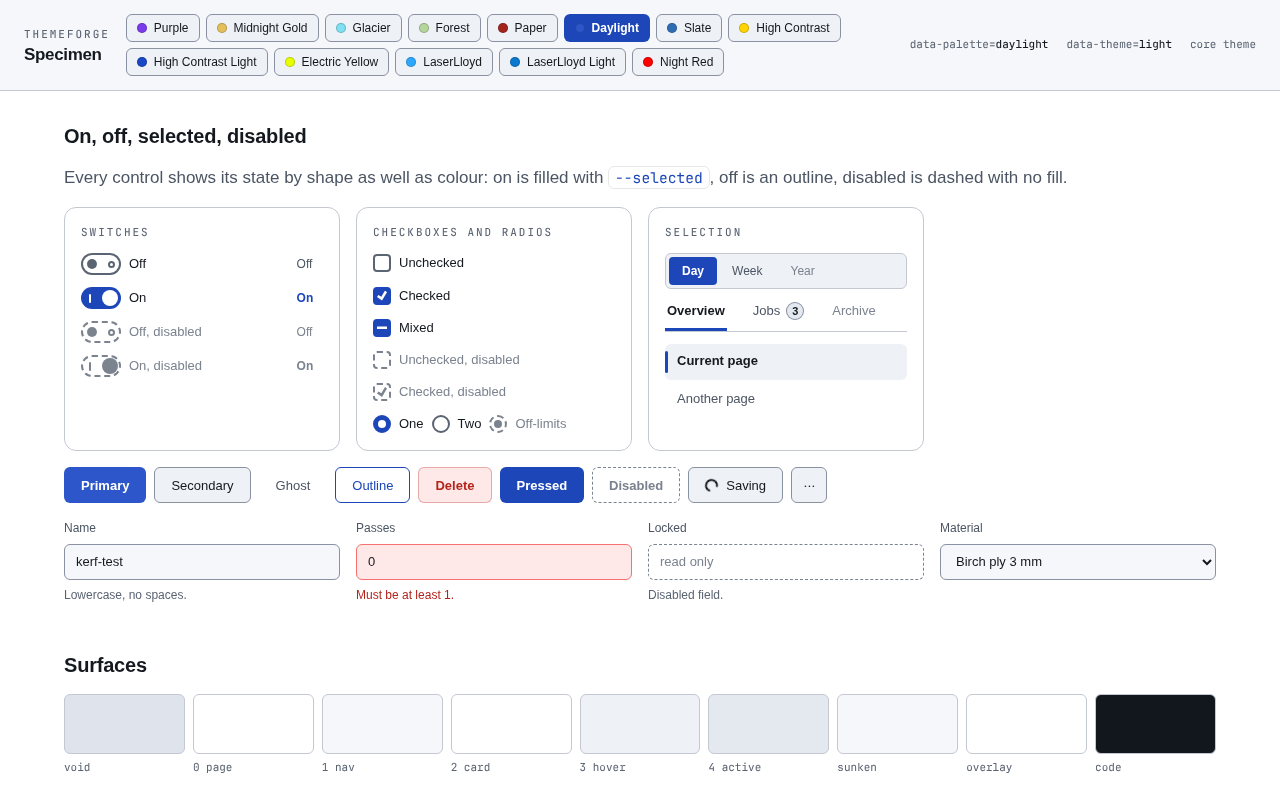Screen dimensions: 1280x800
Task: Open the Overview tab
Action: point(696,311)
